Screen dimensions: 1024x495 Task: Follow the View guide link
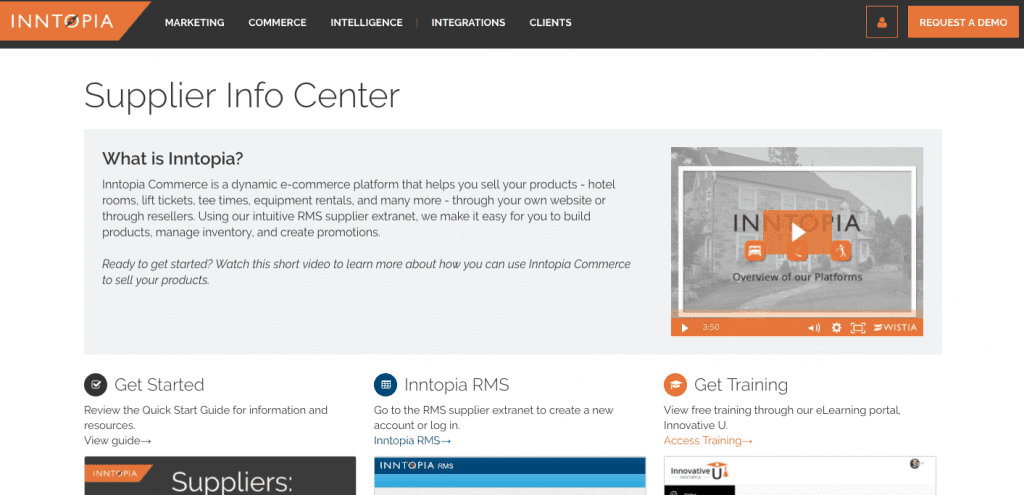(118, 441)
